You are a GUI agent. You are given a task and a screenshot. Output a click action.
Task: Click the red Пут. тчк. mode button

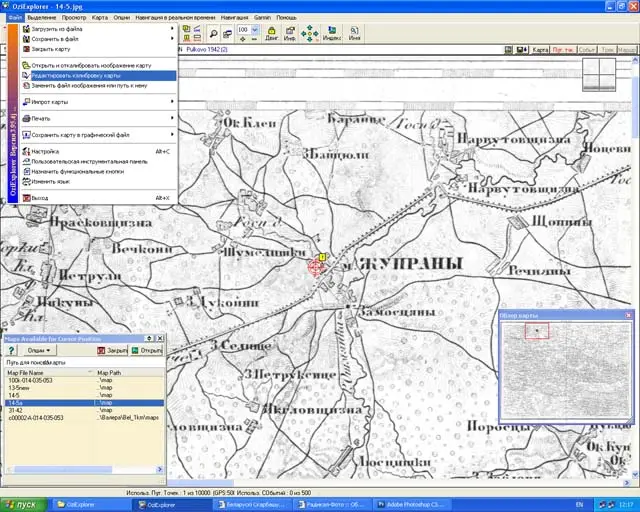[x=563, y=50]
